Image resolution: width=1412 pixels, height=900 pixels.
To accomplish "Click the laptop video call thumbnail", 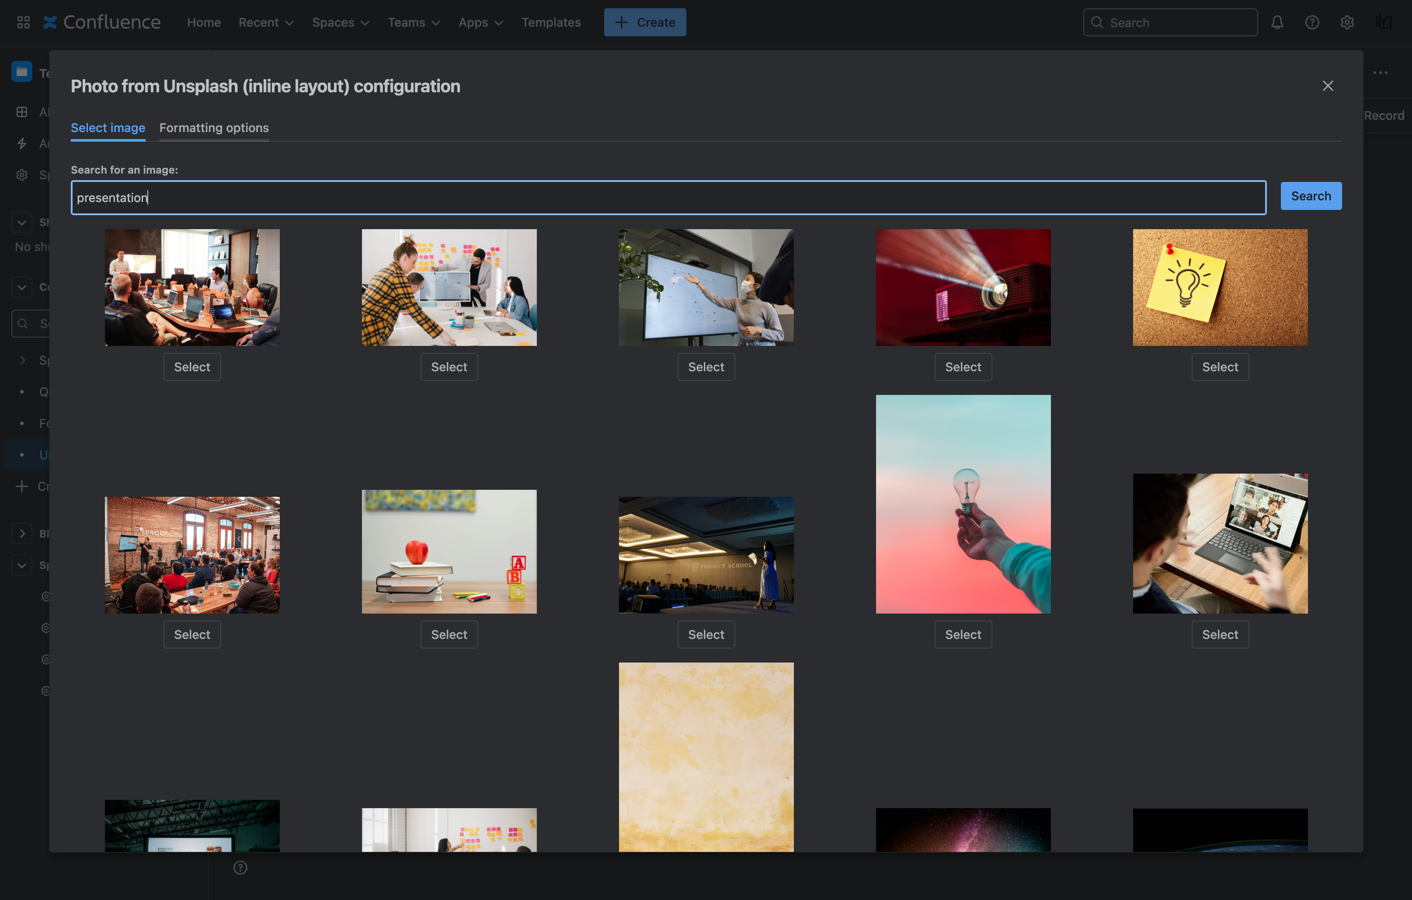I will (1220, 543).
